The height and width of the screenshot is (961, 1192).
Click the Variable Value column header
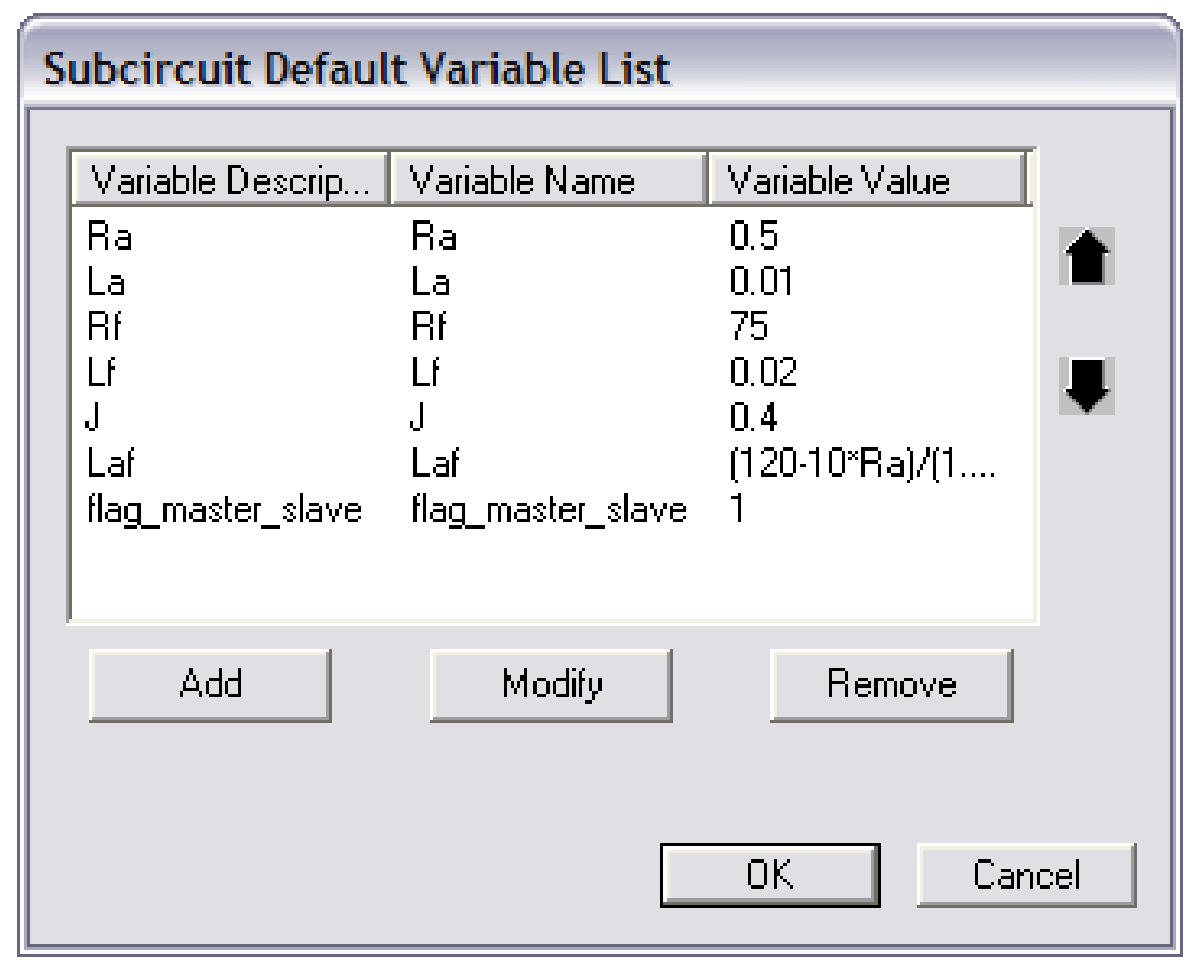[x=867, y=179]
